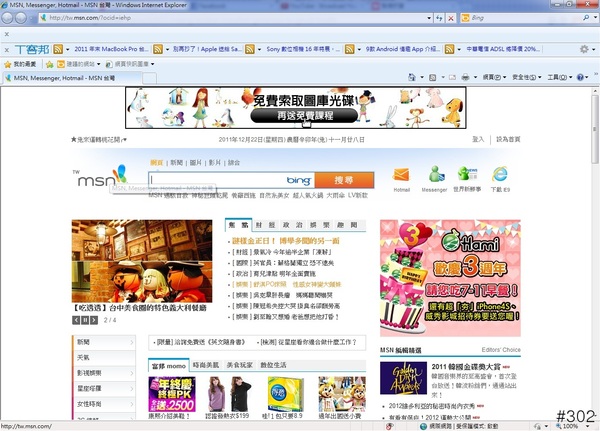
Task: Click the MSN butterfly logo
Action: [x=102, y=176]
